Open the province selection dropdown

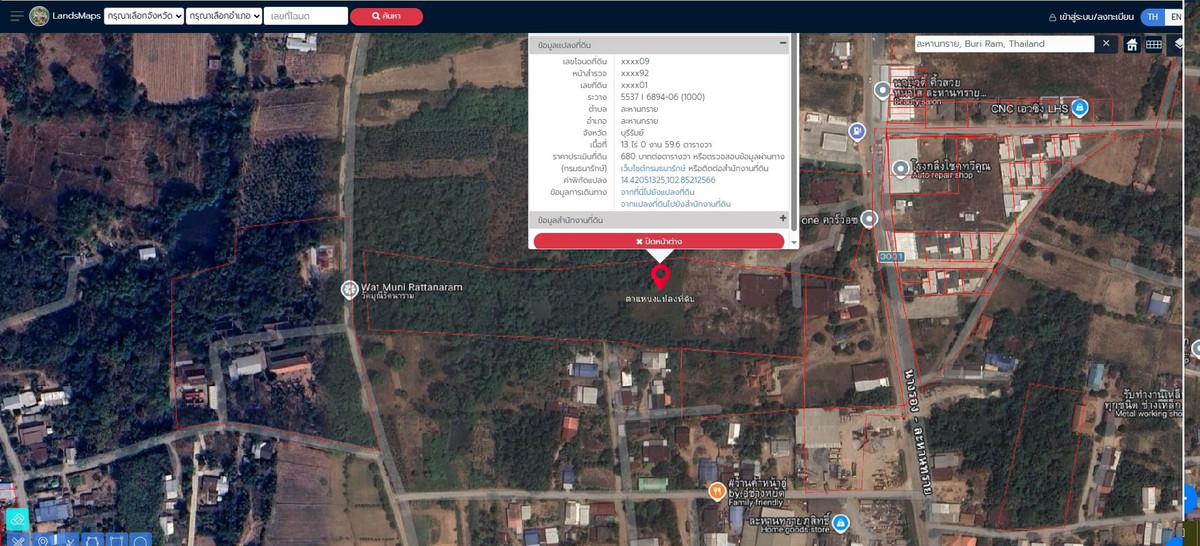point(143,16)
